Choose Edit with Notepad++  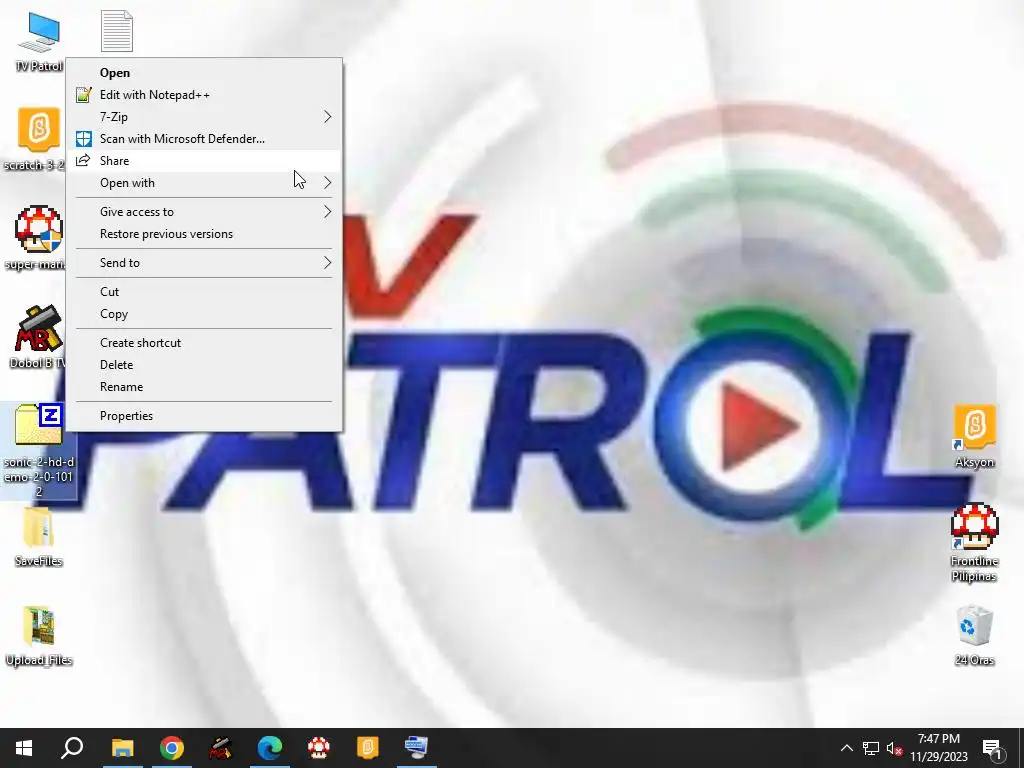pos(204,95)
